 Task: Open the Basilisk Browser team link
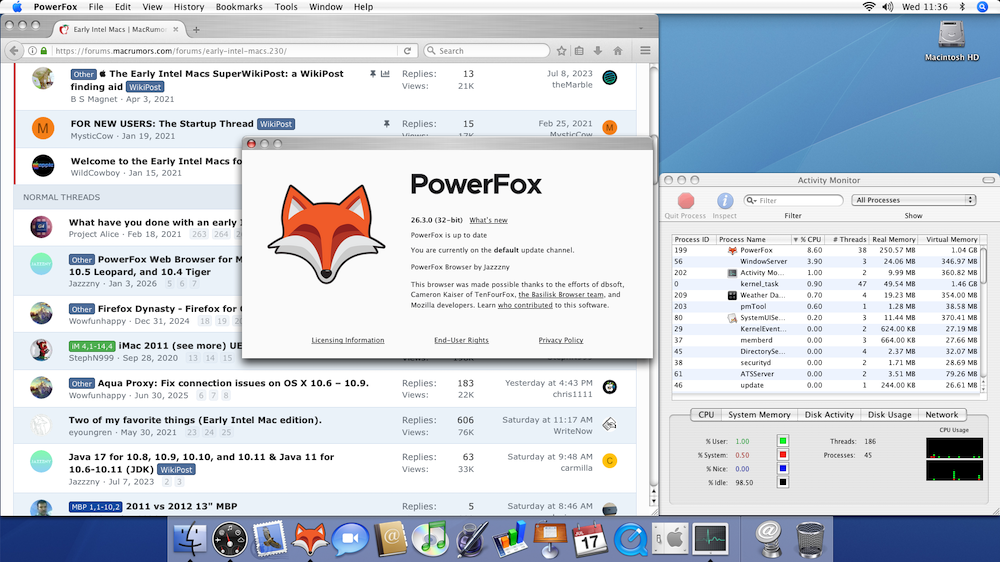[561, 295]
